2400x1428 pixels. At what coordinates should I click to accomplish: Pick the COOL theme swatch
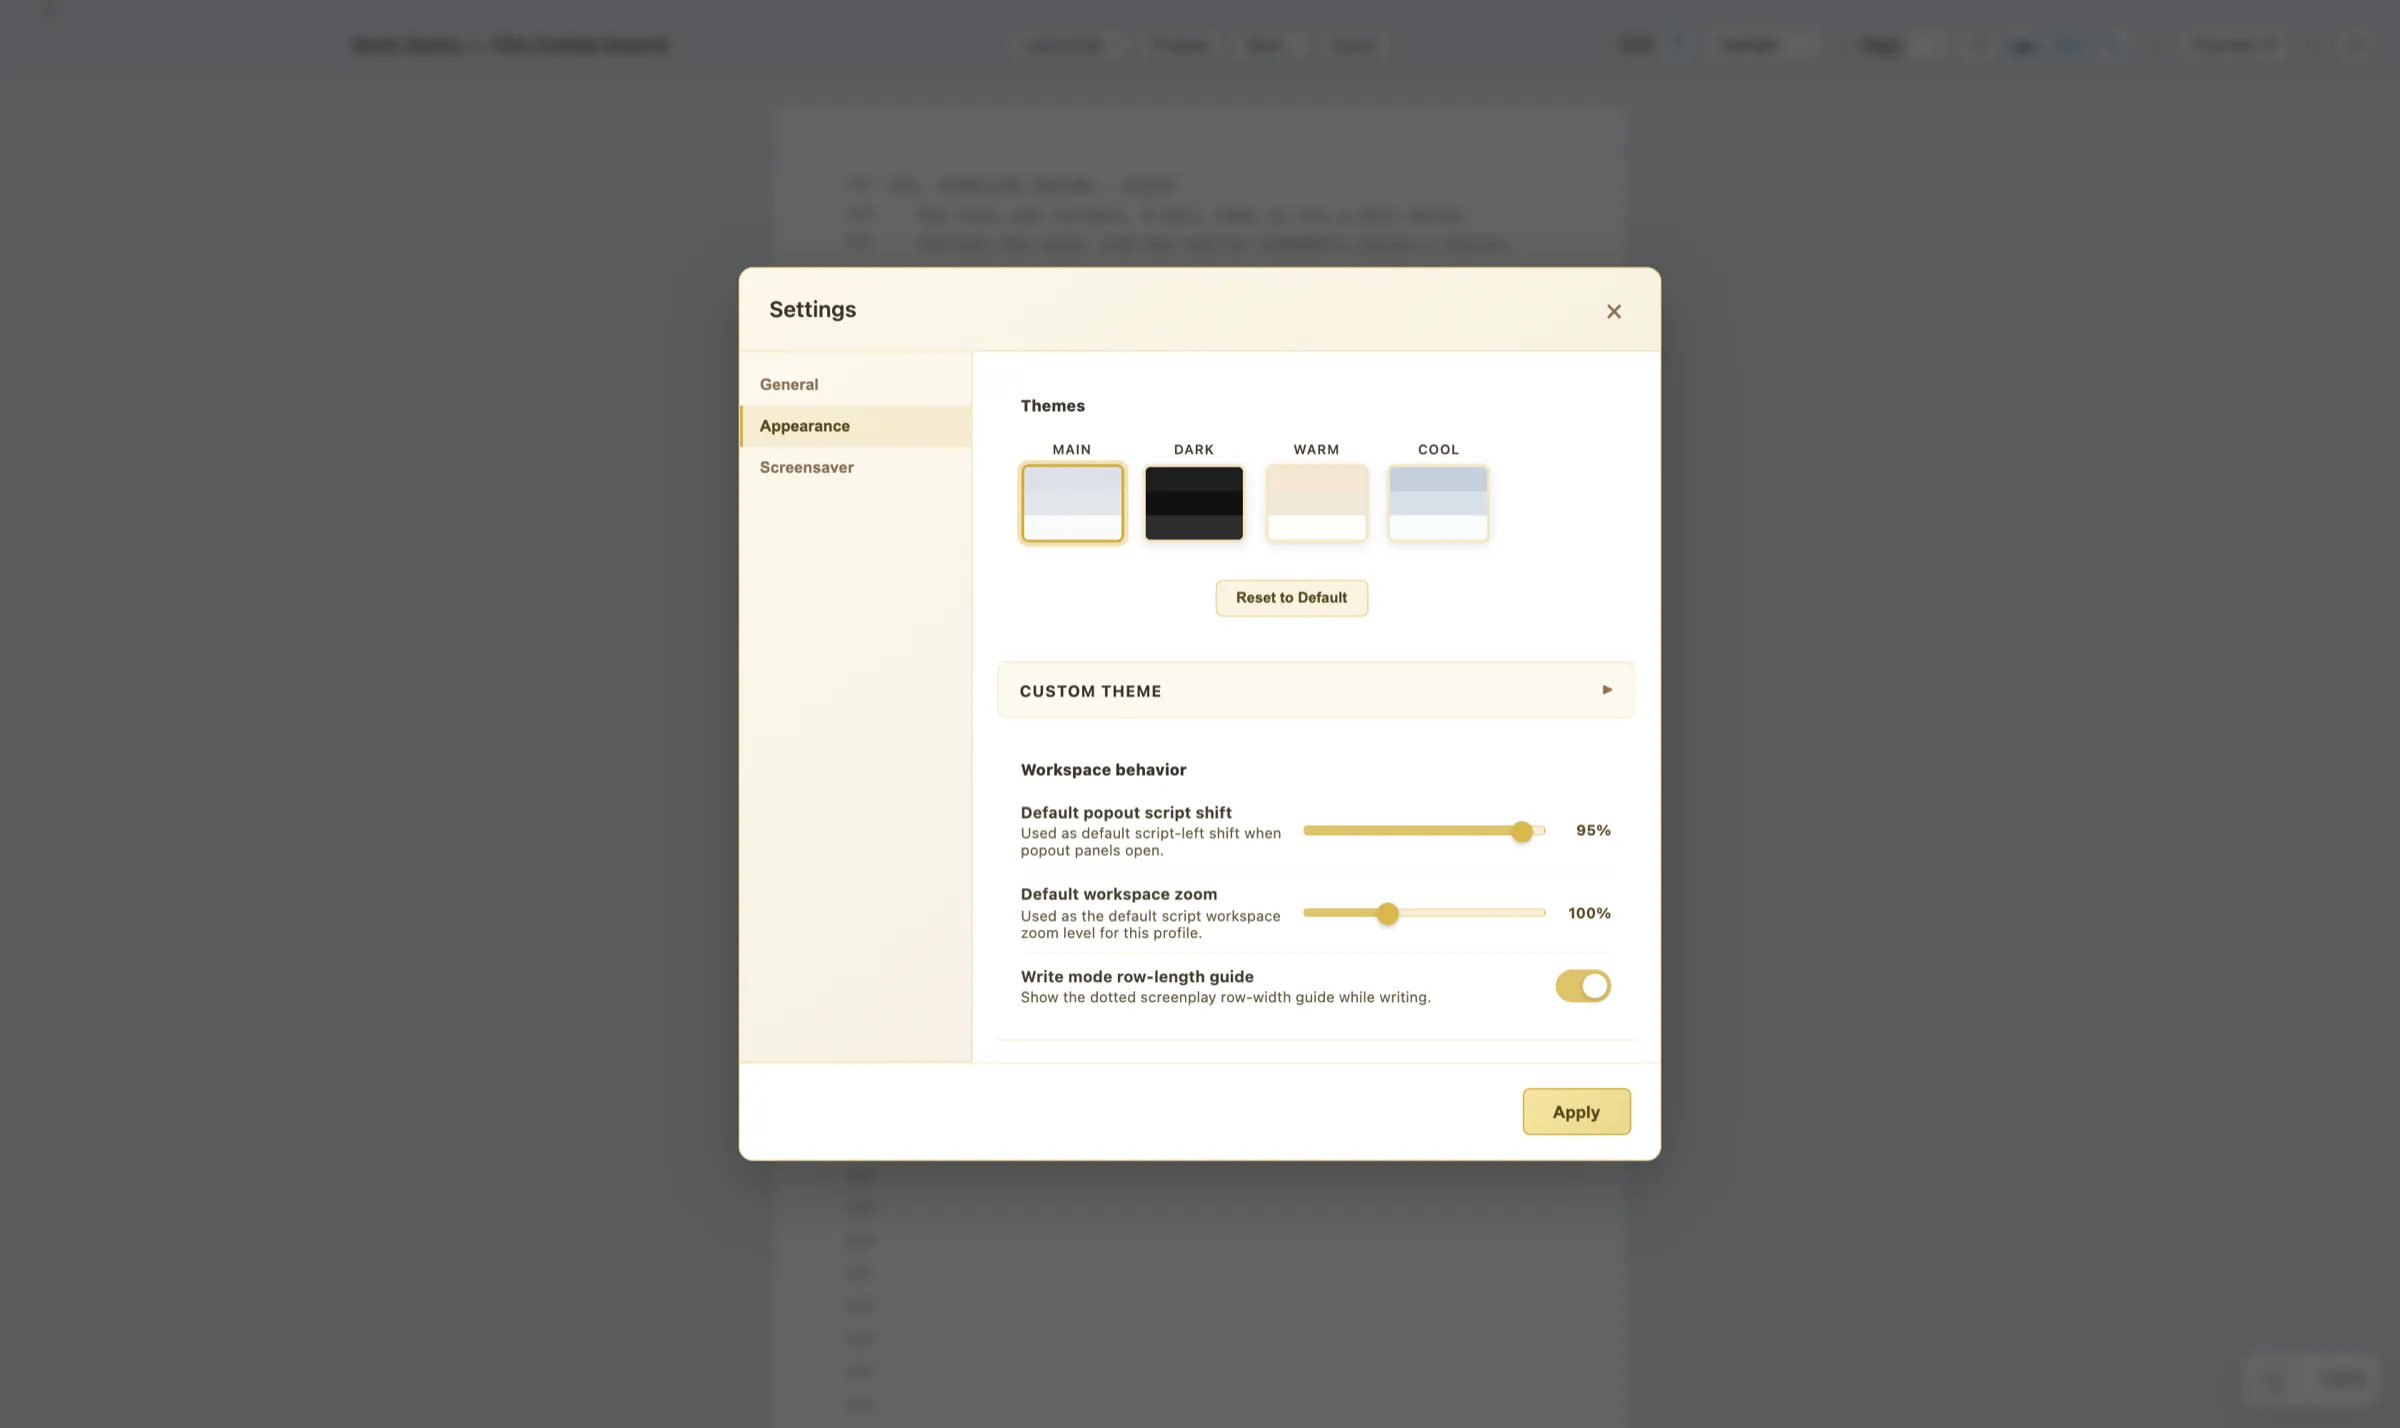1438,502
